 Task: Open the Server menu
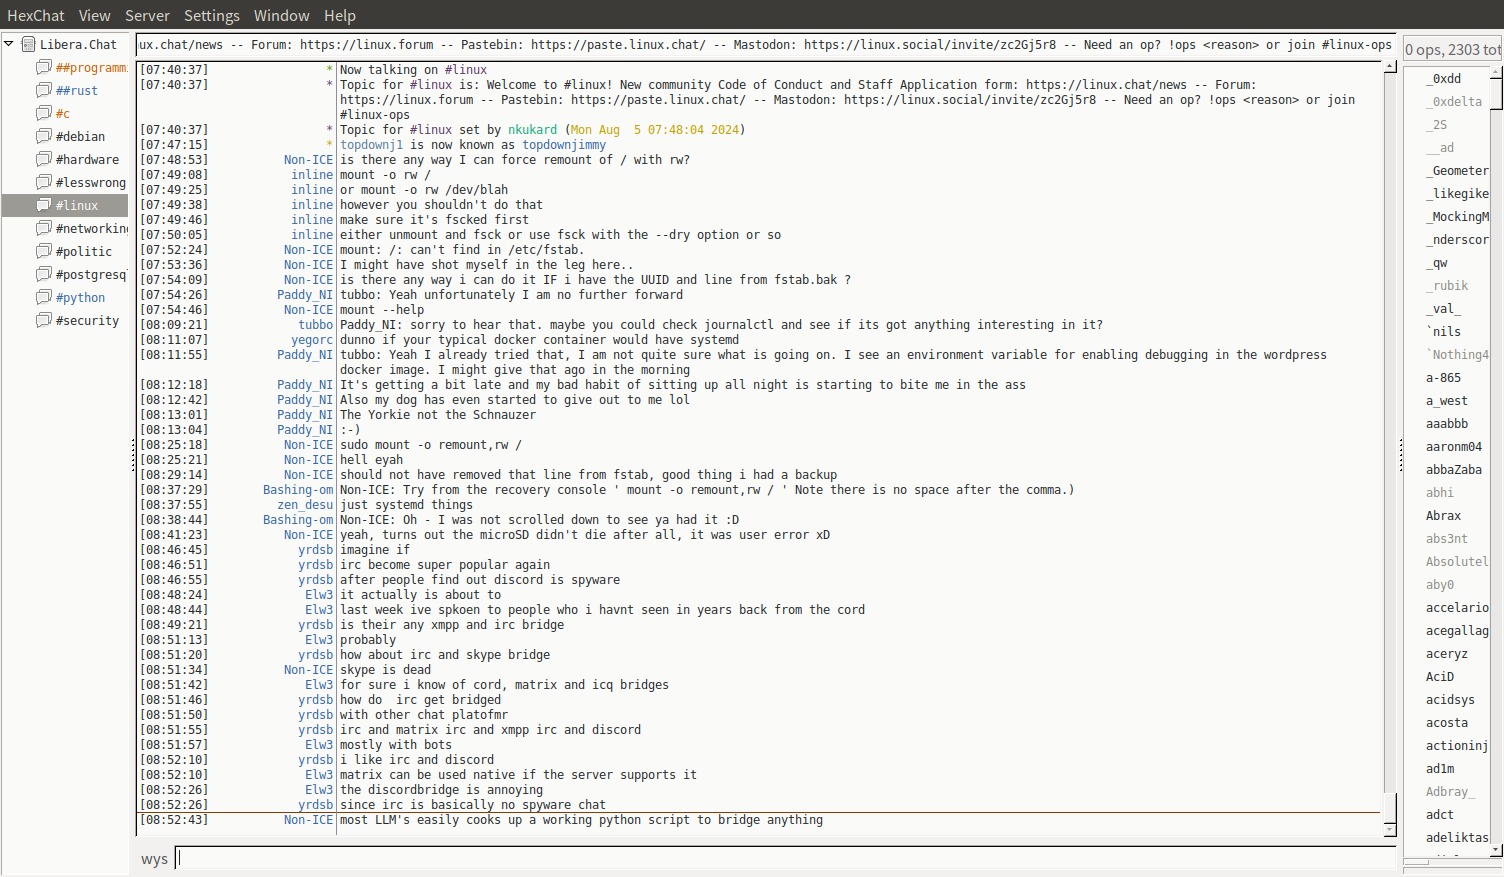147,15
